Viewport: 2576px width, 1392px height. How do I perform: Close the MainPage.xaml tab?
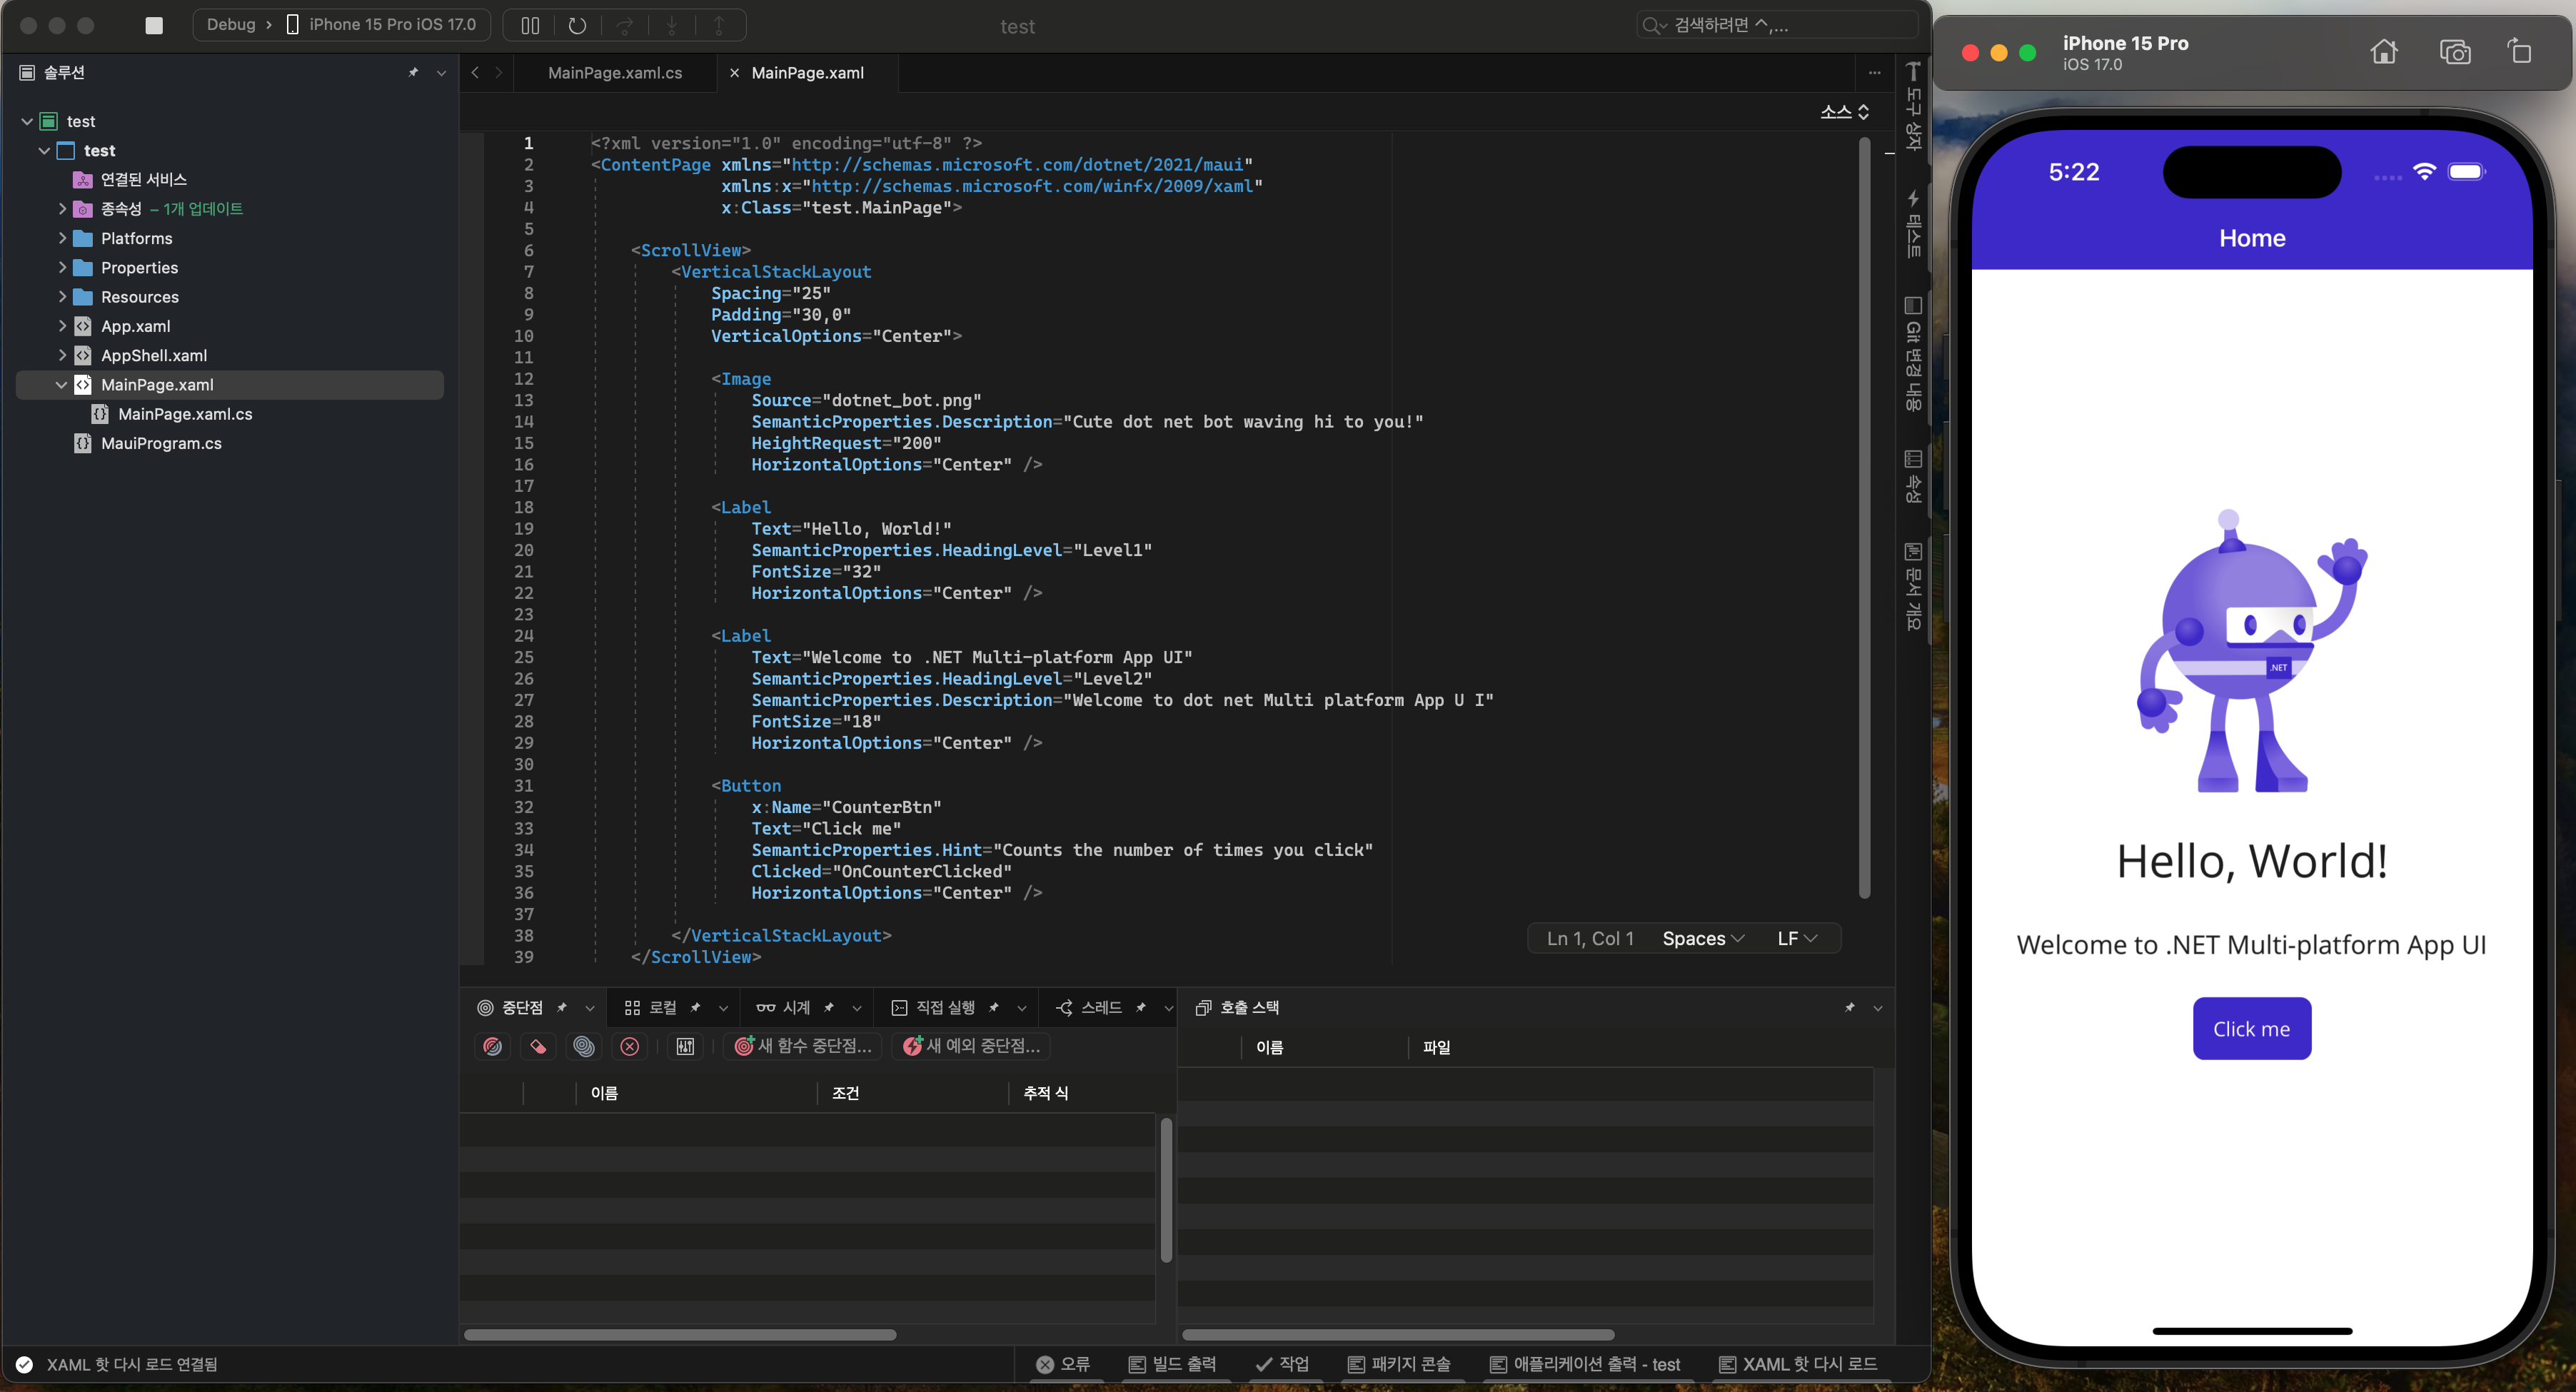click(x=734, y=72)
